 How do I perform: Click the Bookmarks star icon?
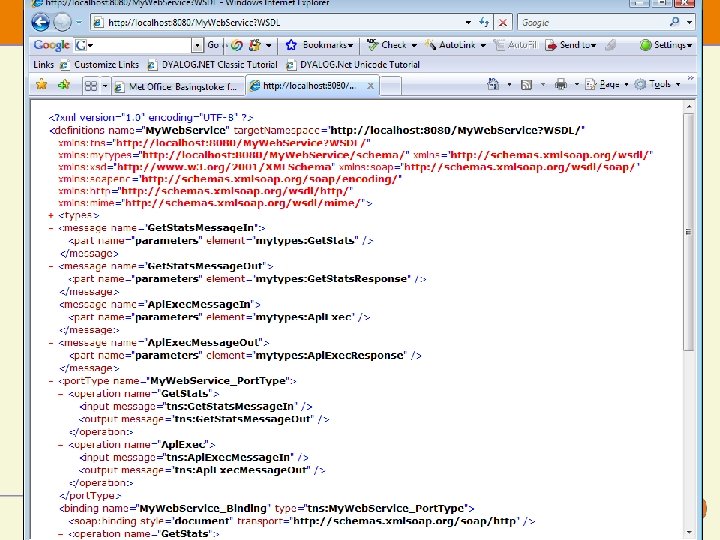point(291,45)
